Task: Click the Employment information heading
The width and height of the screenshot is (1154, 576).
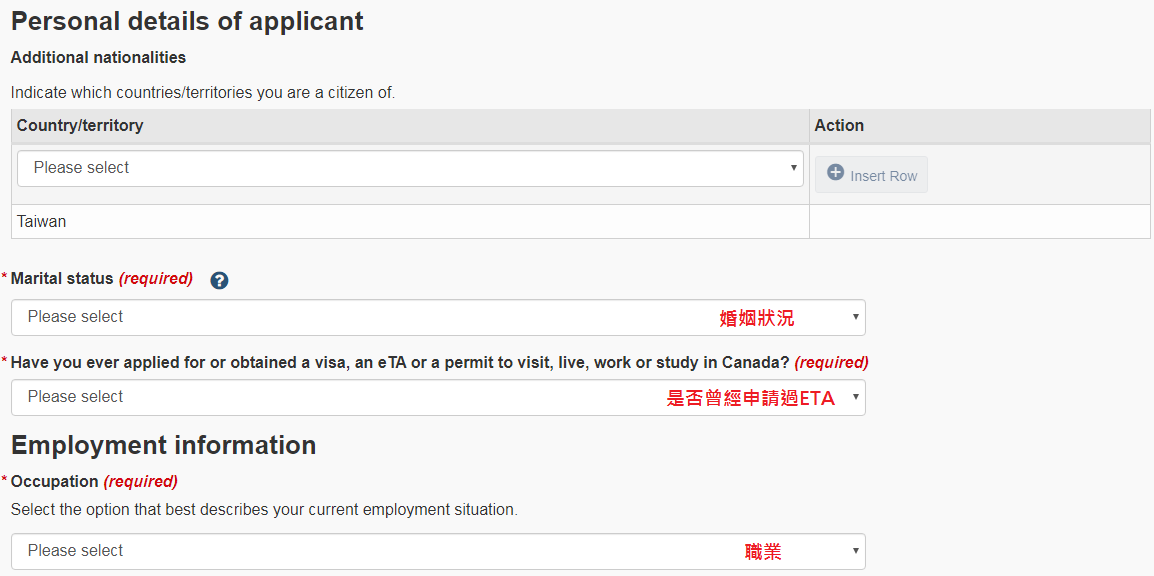Action: tap(163, 445)
